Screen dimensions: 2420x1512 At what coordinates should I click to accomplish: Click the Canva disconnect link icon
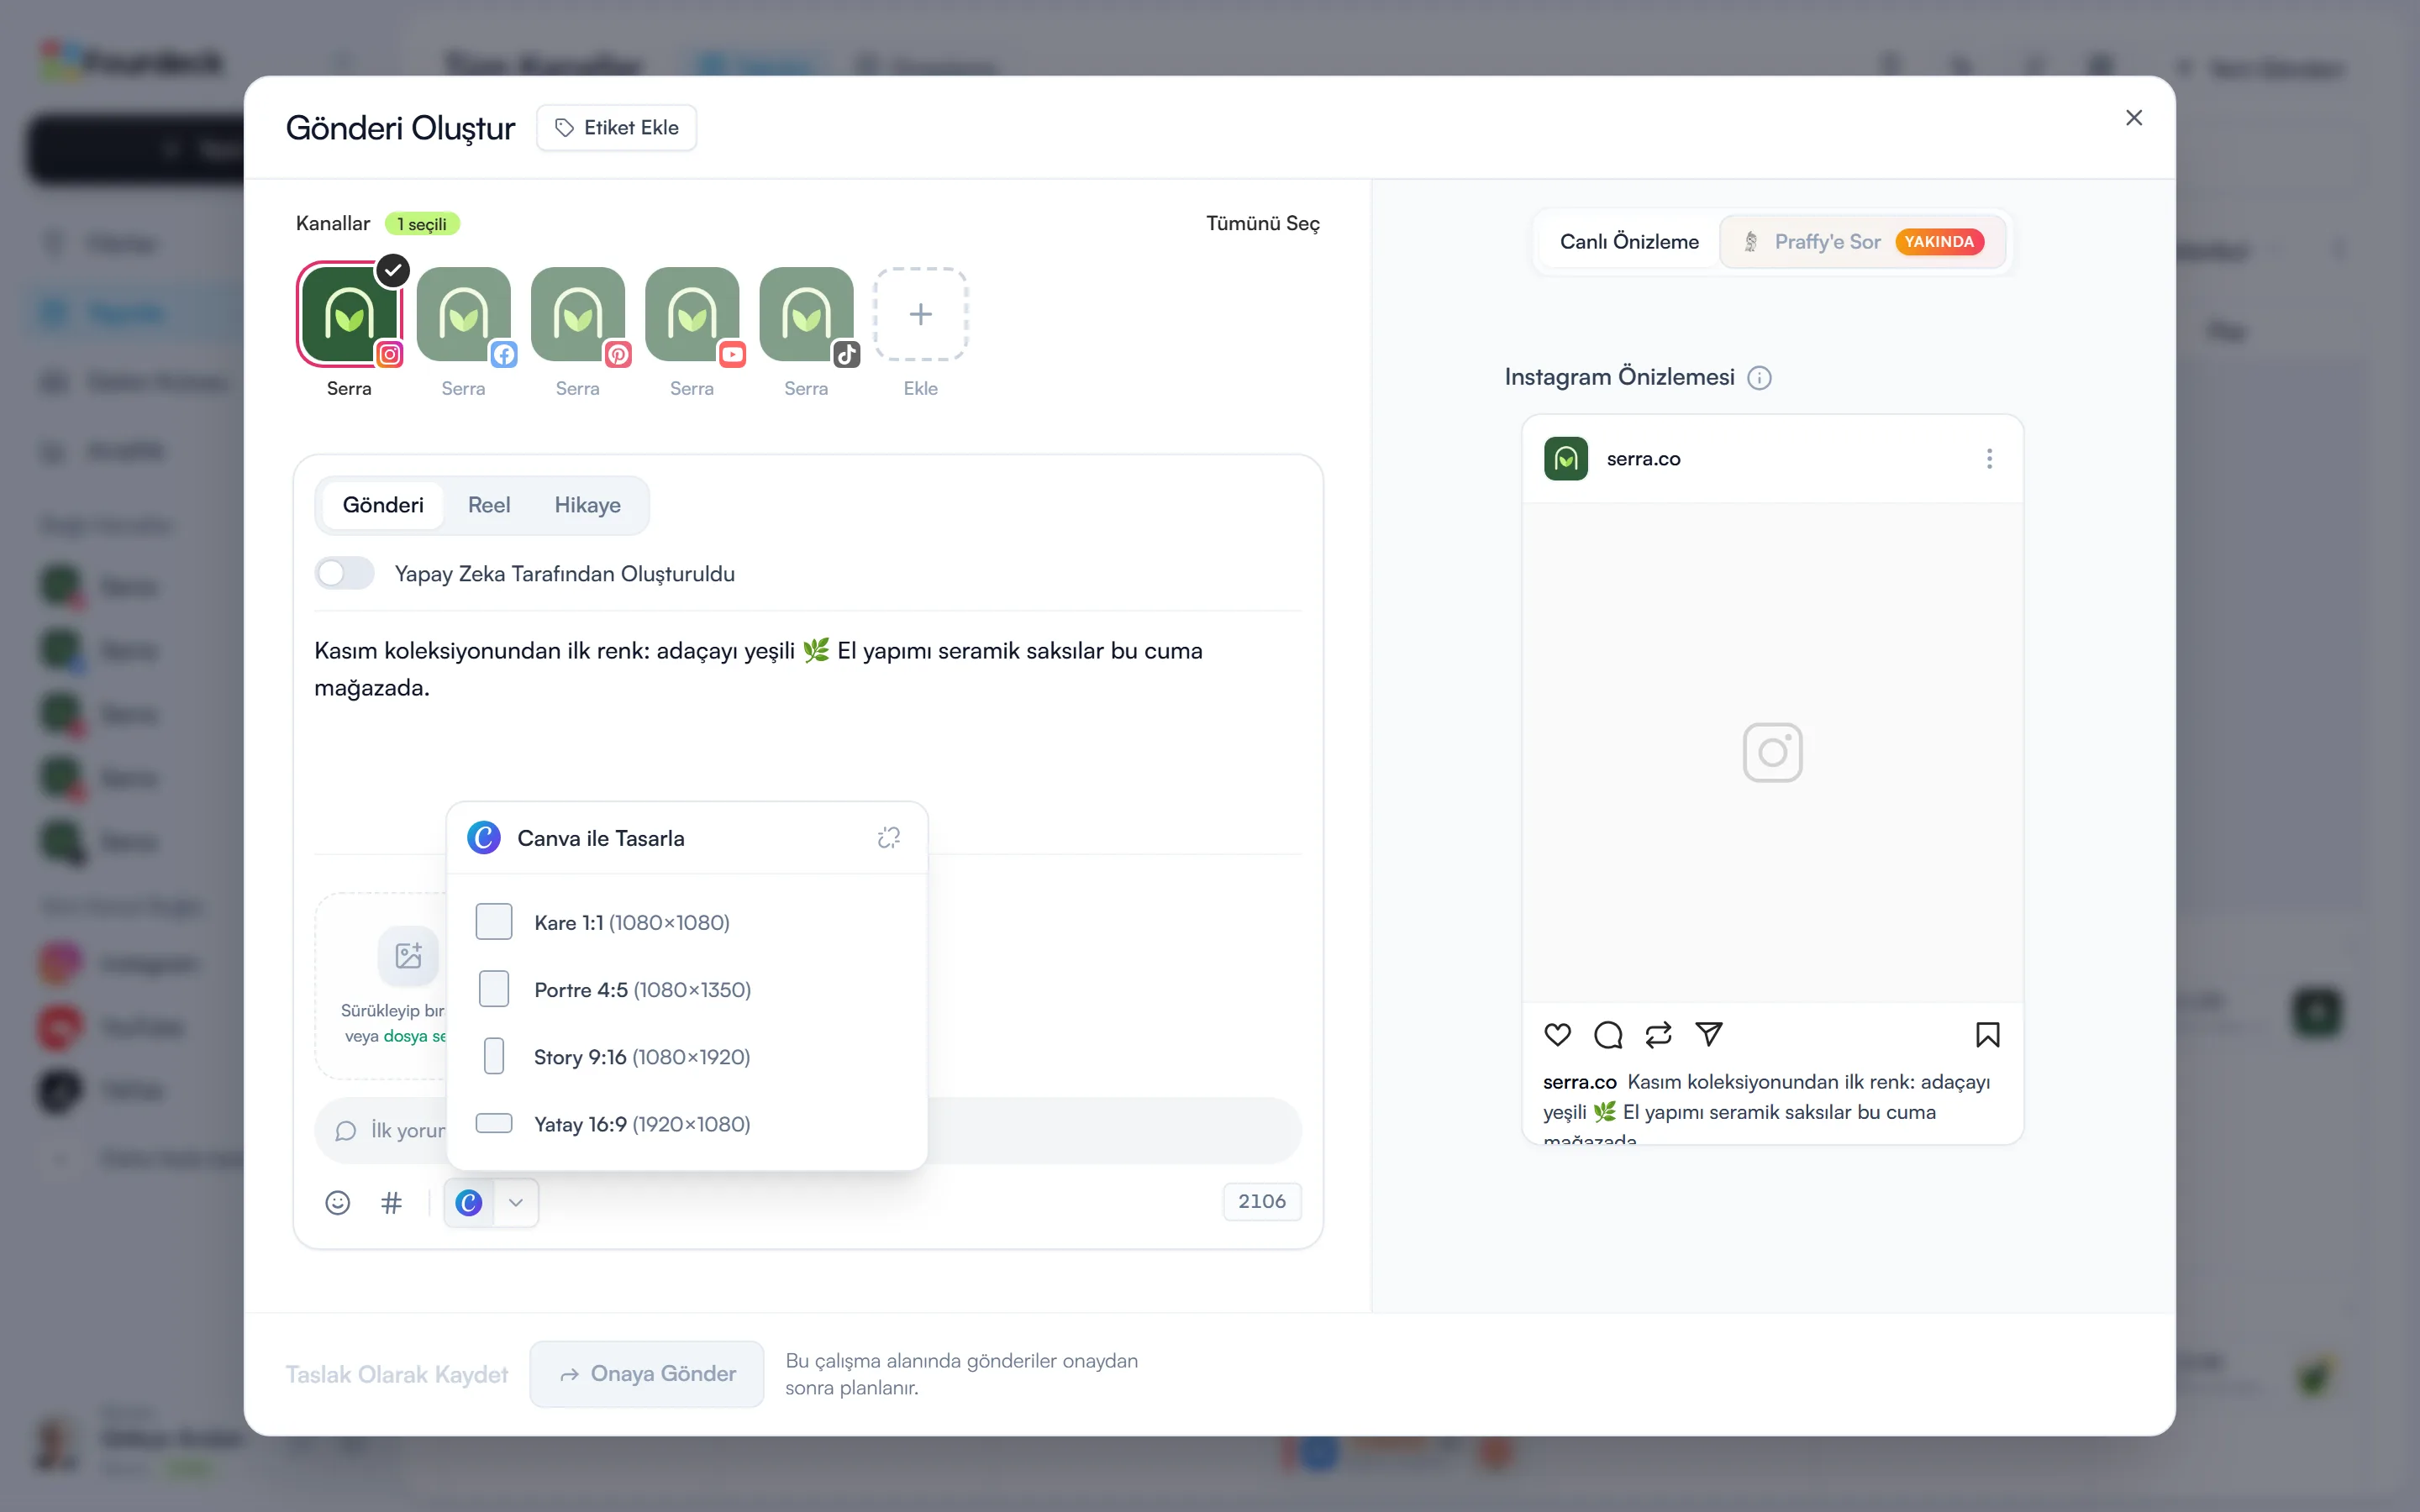click(x=889, y=838)
